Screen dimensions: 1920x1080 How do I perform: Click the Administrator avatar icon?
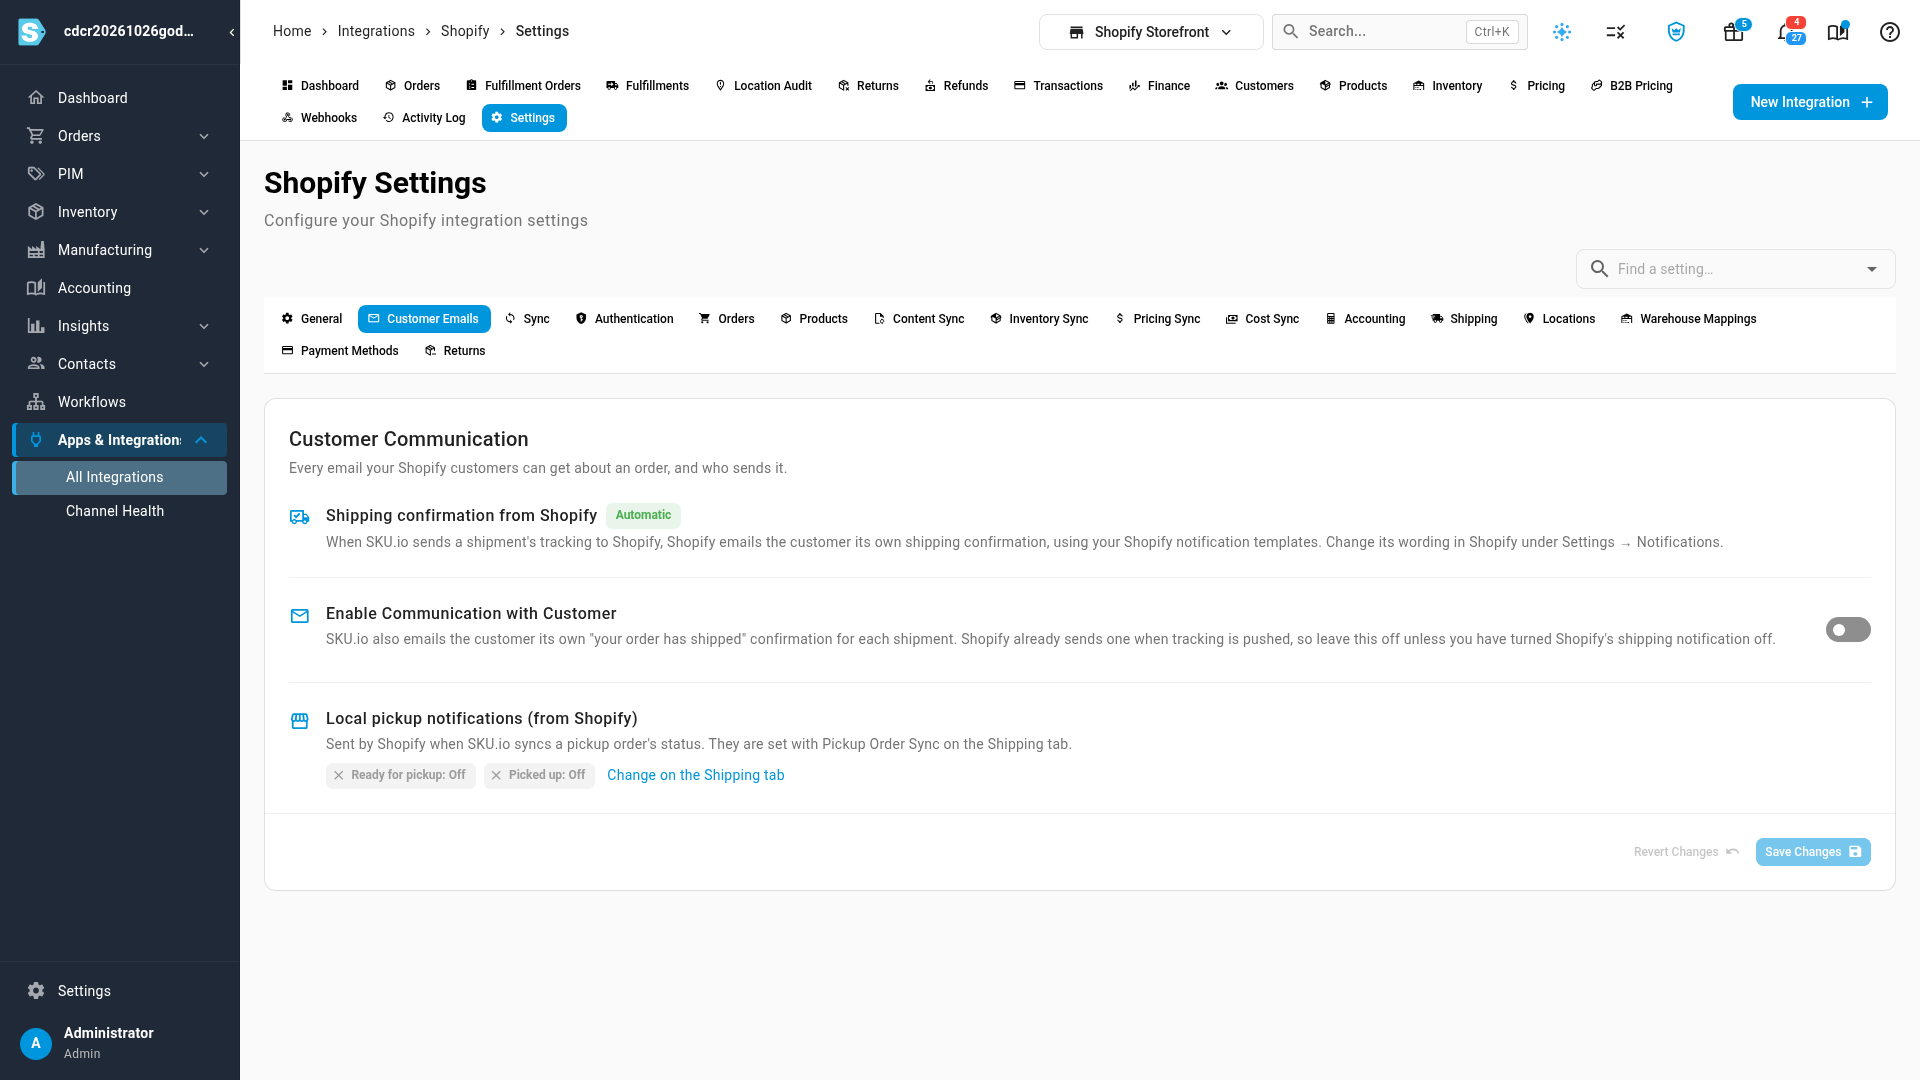pyautogui.click(x=36, y=1043)
